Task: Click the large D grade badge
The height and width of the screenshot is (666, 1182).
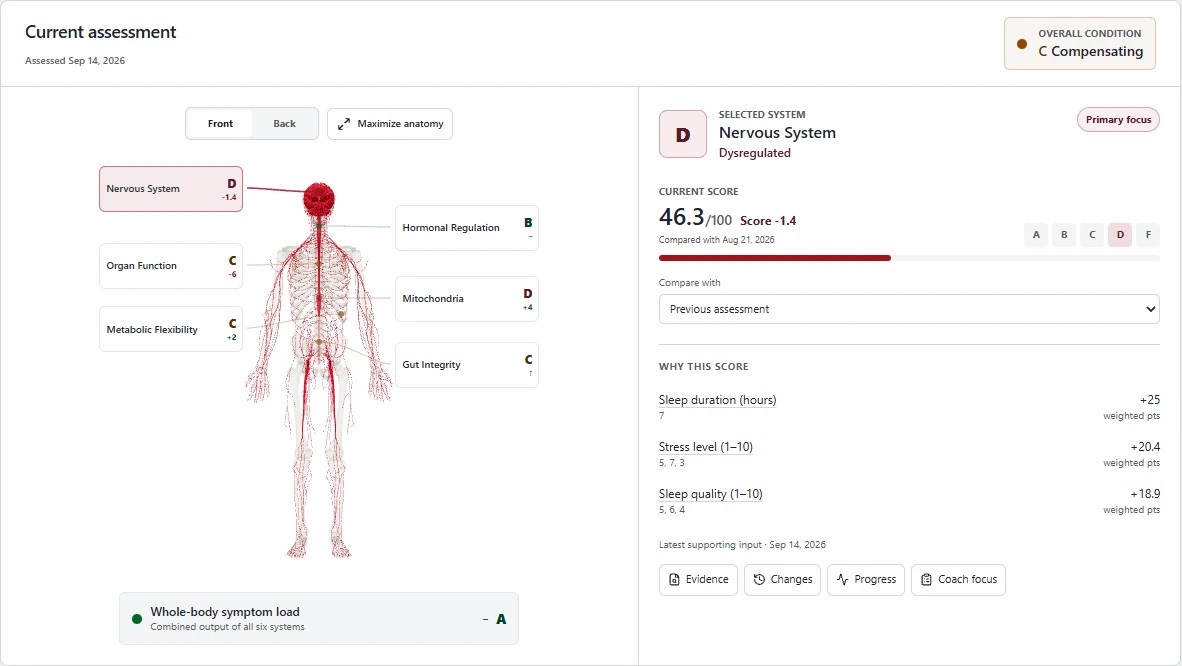Action: point(683,134)
